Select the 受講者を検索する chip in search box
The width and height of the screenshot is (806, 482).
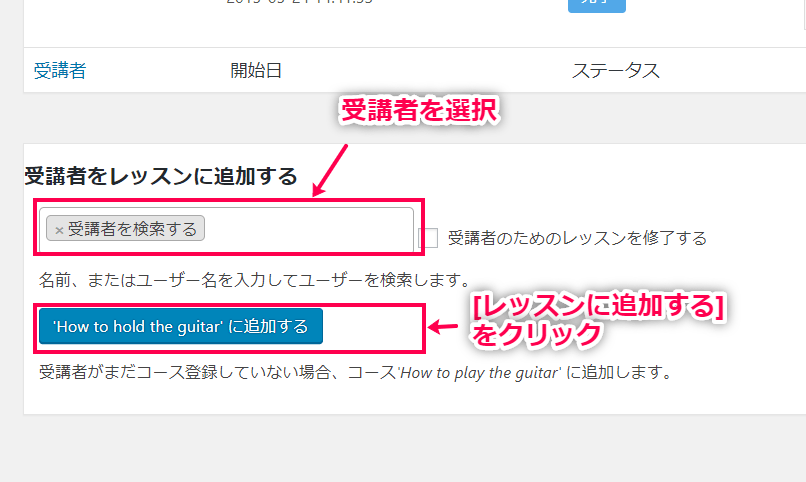(x=125, y=228)
